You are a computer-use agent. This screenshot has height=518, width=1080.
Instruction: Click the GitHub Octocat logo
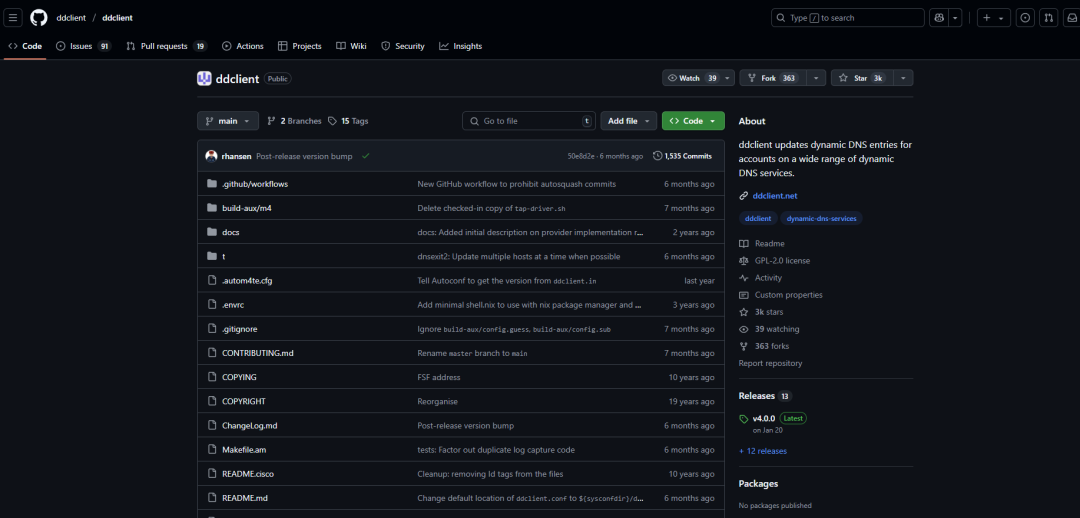coord(39,18)
